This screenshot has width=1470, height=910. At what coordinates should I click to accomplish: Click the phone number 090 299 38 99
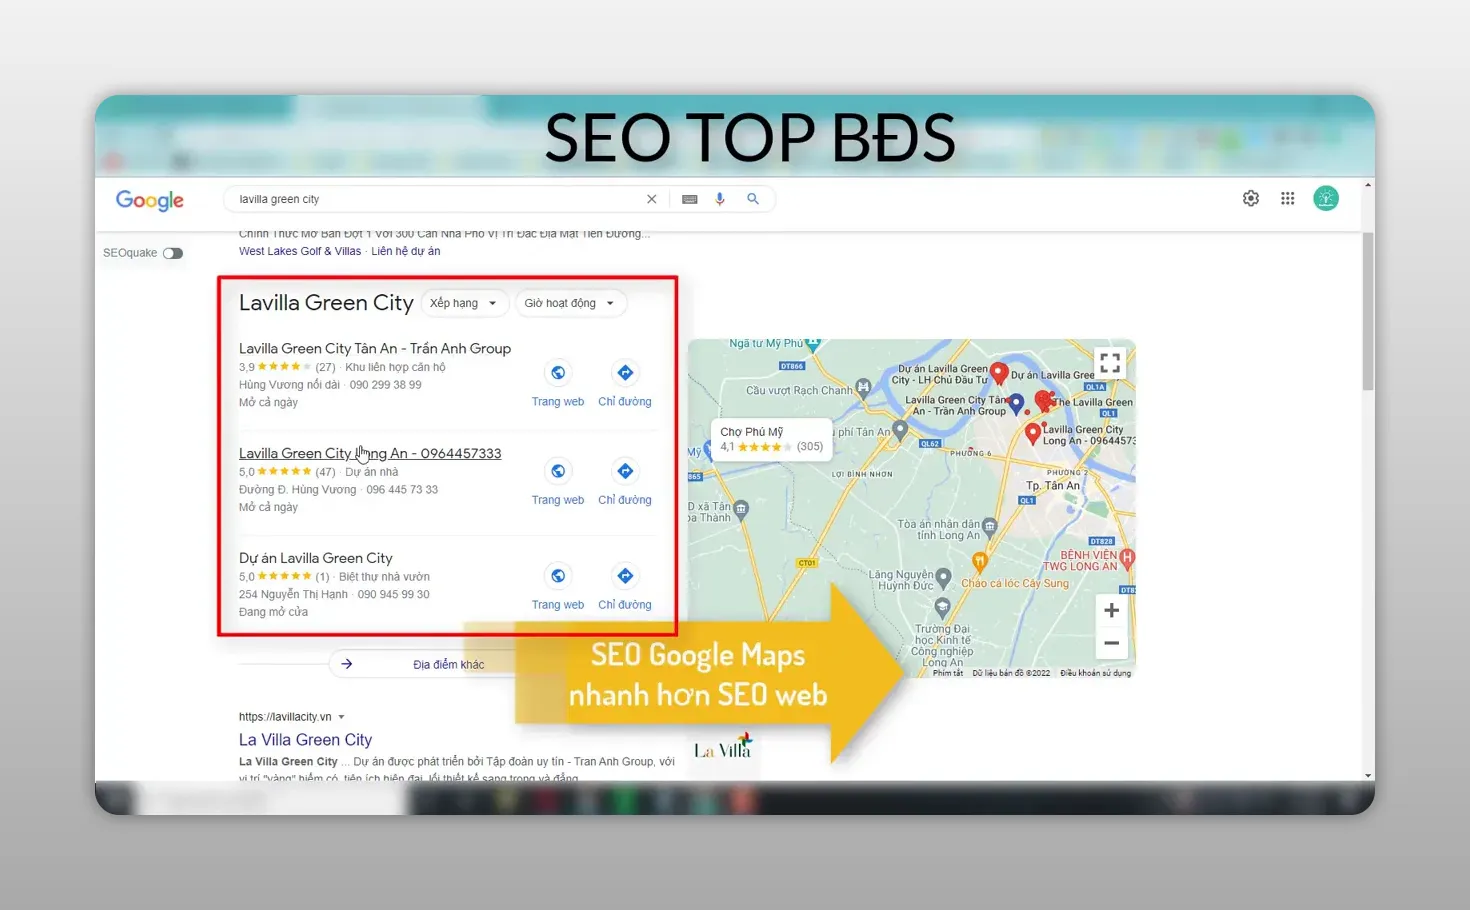pyautogui.click(x=385, y=385)
